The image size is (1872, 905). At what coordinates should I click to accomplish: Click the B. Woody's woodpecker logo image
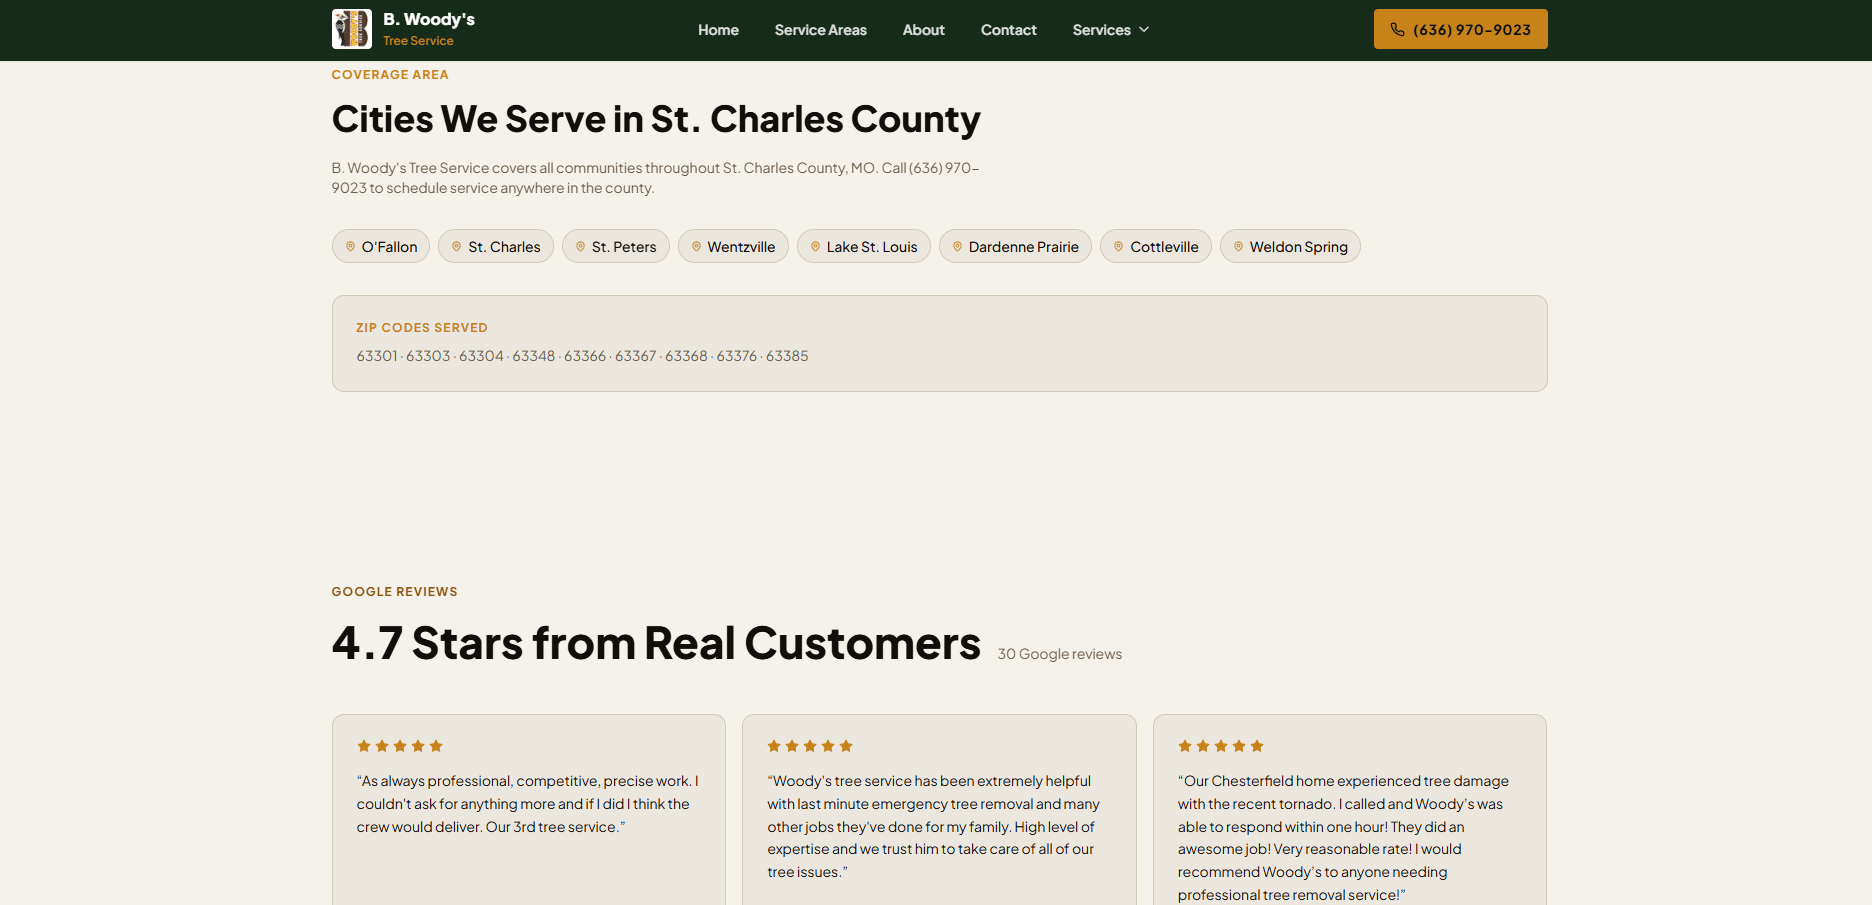tap(351, 29)
